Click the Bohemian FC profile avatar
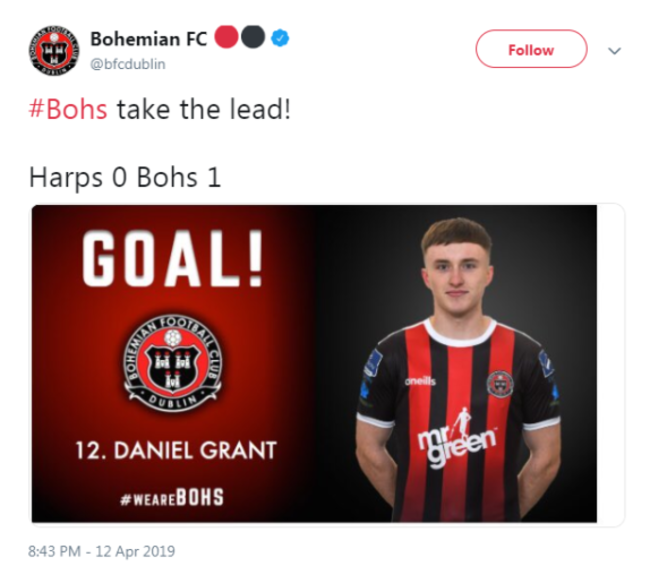Image resolution: width=650 pixels, height=566 pixels. coord(54,50)
